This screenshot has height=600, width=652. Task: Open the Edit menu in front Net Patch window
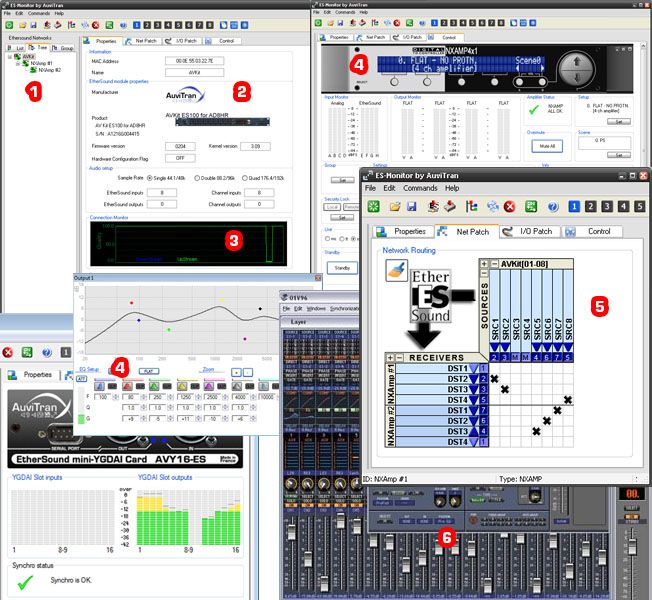389,188
